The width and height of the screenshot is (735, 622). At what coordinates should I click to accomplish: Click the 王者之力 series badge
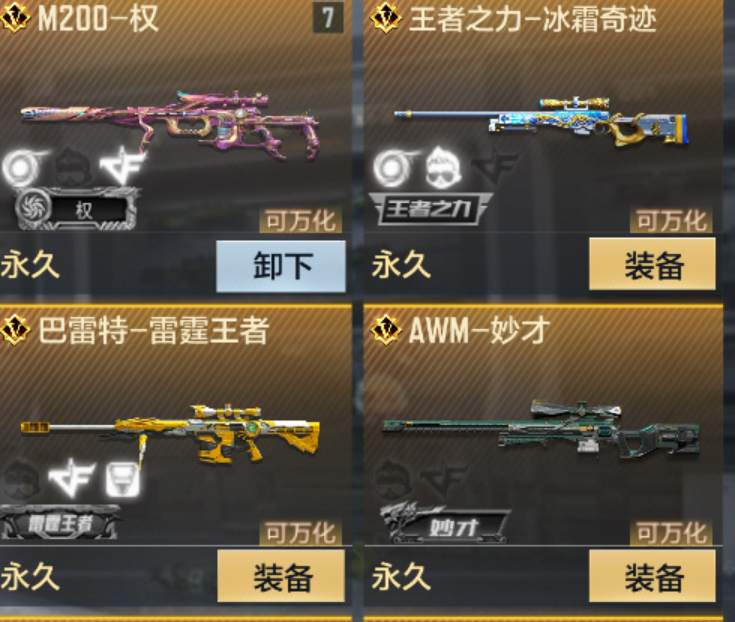coord(429,208)
